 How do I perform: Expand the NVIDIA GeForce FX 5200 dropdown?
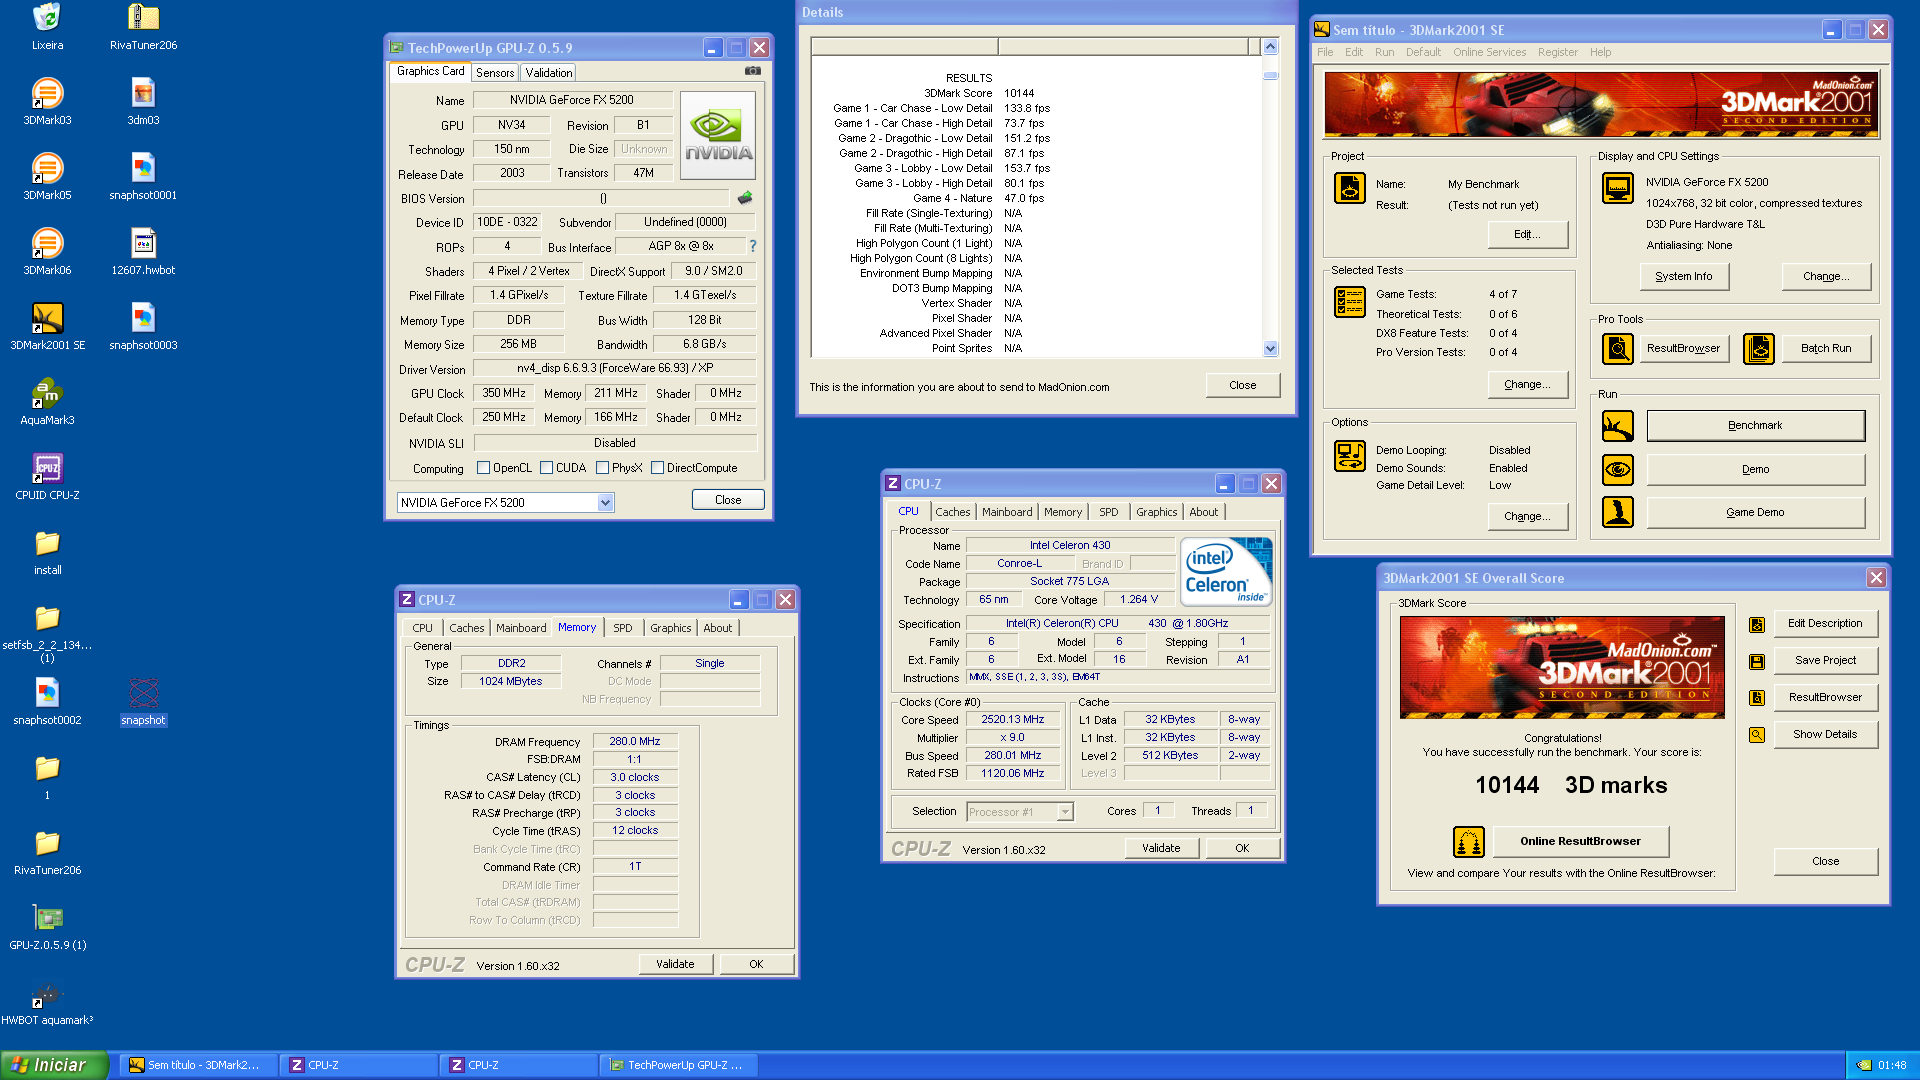tap(605, 503)
